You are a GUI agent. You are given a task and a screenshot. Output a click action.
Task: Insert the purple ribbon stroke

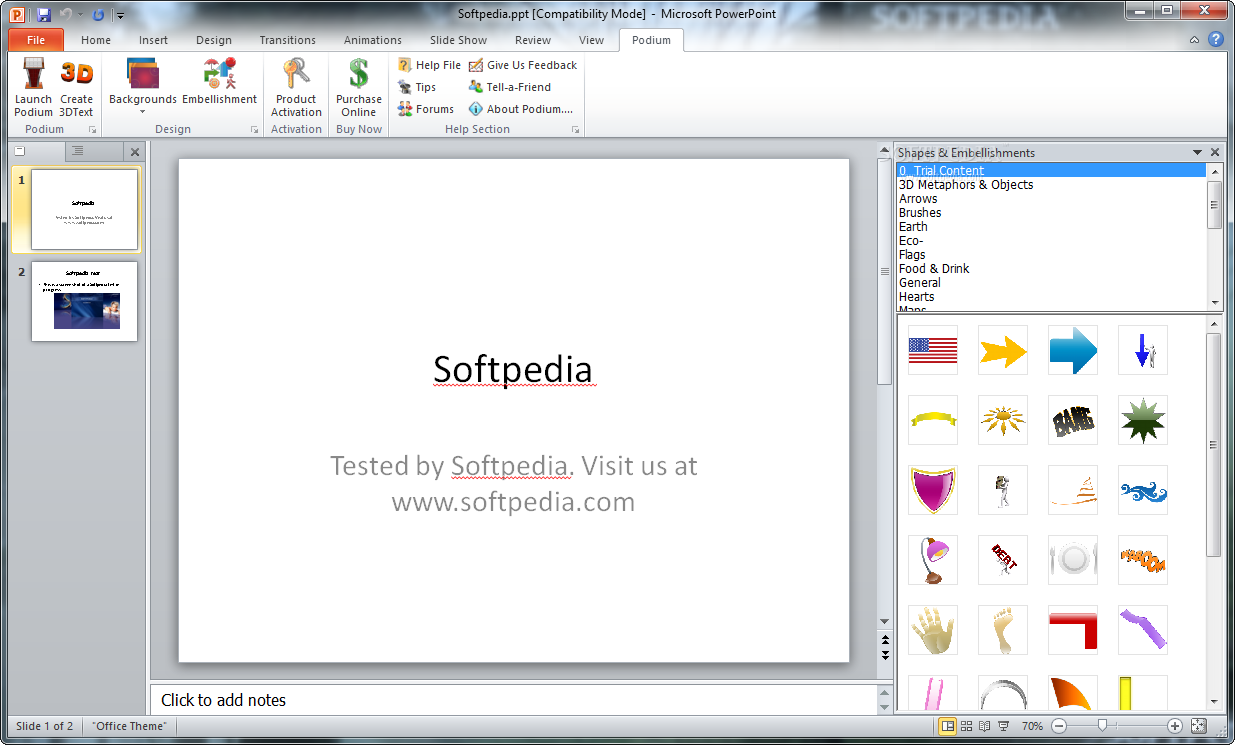click(x=1143, y=630)
